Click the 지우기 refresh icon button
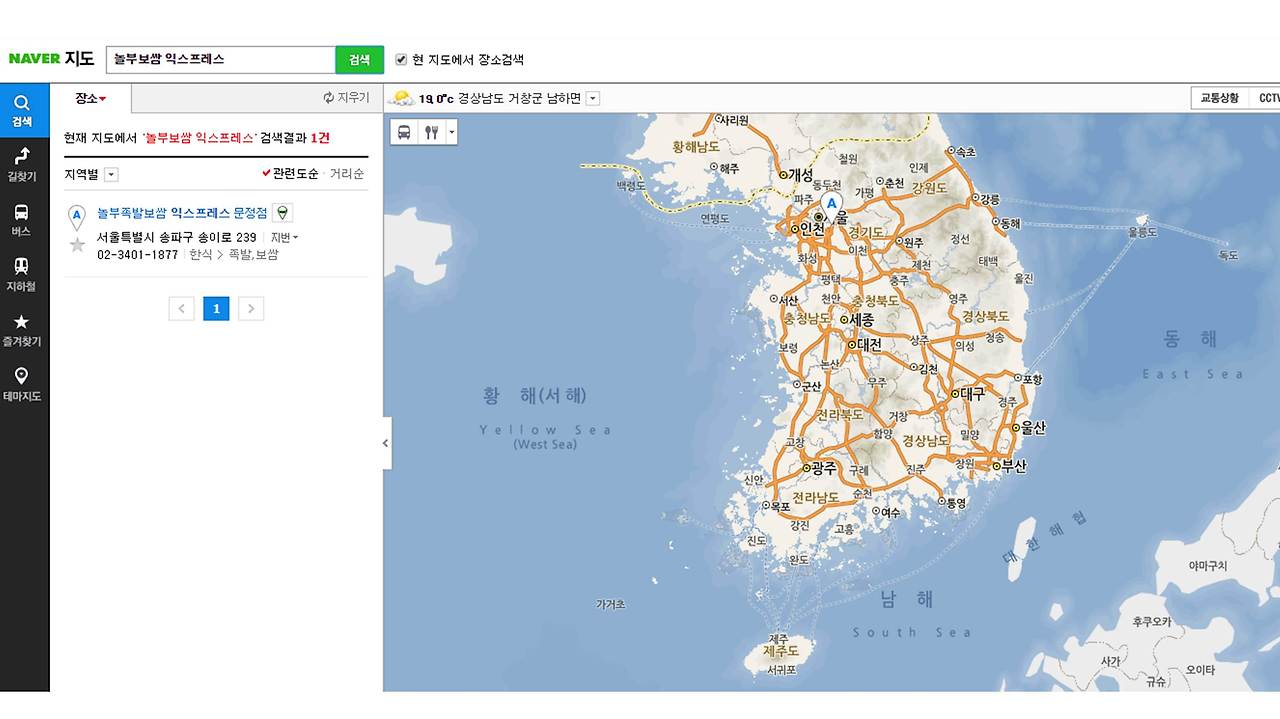1280x719 pixels. click(346, 98)
